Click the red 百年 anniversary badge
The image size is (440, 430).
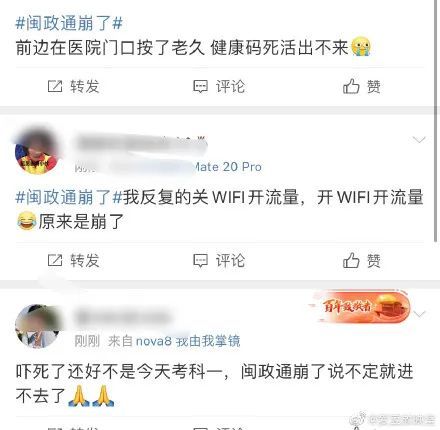coord(361,307)
